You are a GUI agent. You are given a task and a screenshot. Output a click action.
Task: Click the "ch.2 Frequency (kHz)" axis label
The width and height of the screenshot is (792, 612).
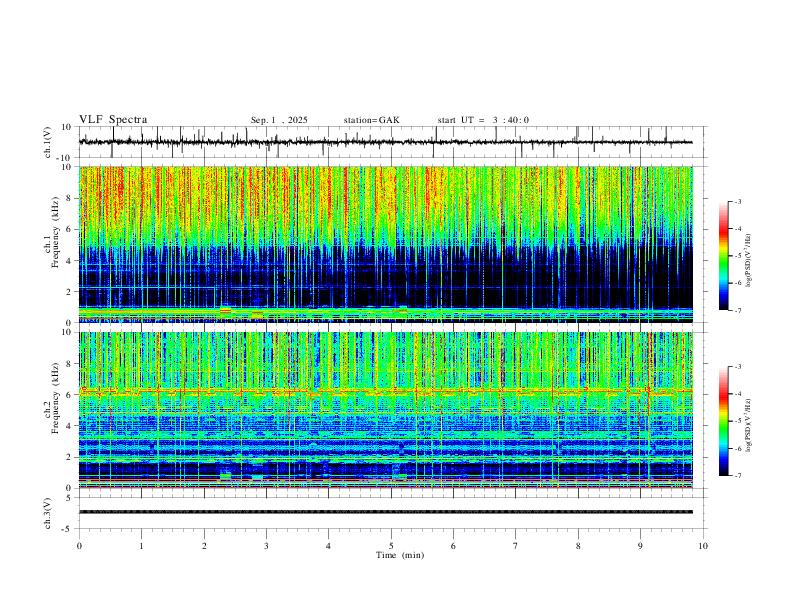coord(51,398)
